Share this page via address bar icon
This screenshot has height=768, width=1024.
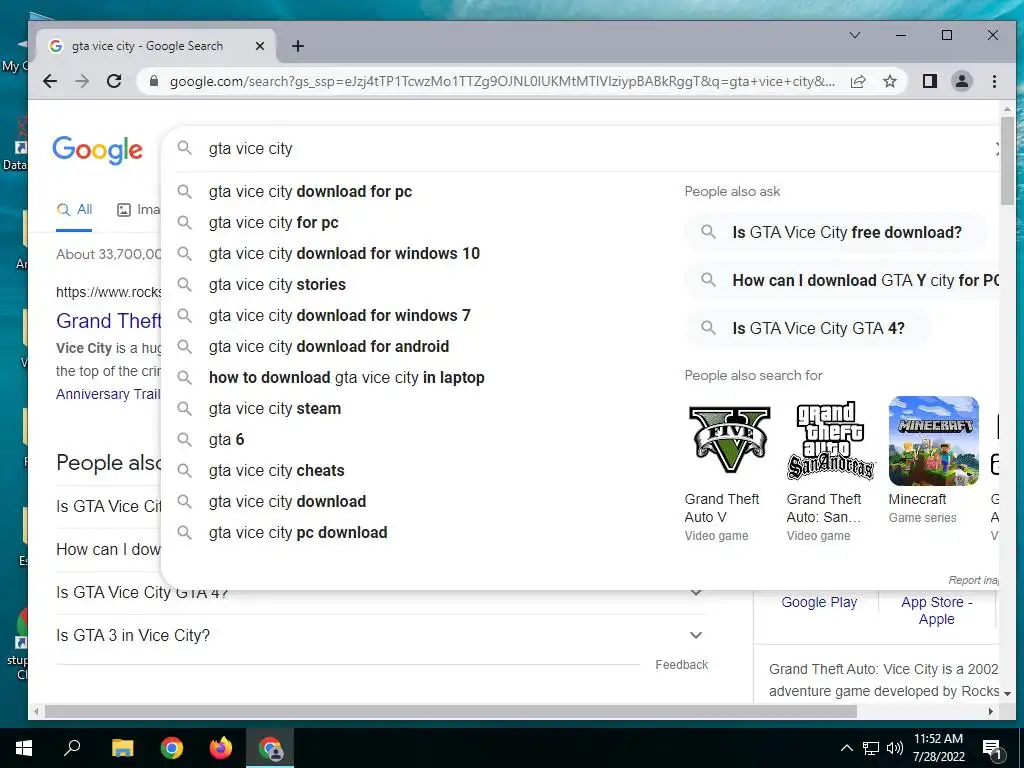pyautogui.click(x=858, y=81)
